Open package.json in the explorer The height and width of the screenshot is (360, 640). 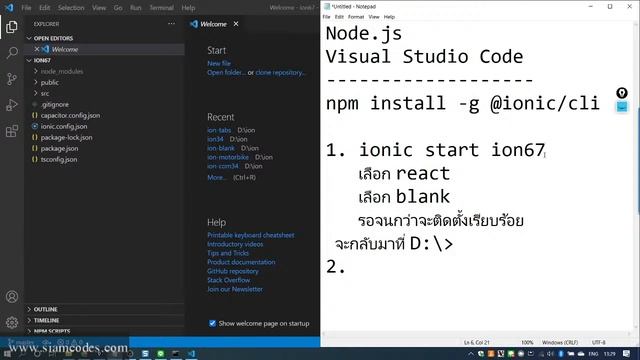click(59, 148)
